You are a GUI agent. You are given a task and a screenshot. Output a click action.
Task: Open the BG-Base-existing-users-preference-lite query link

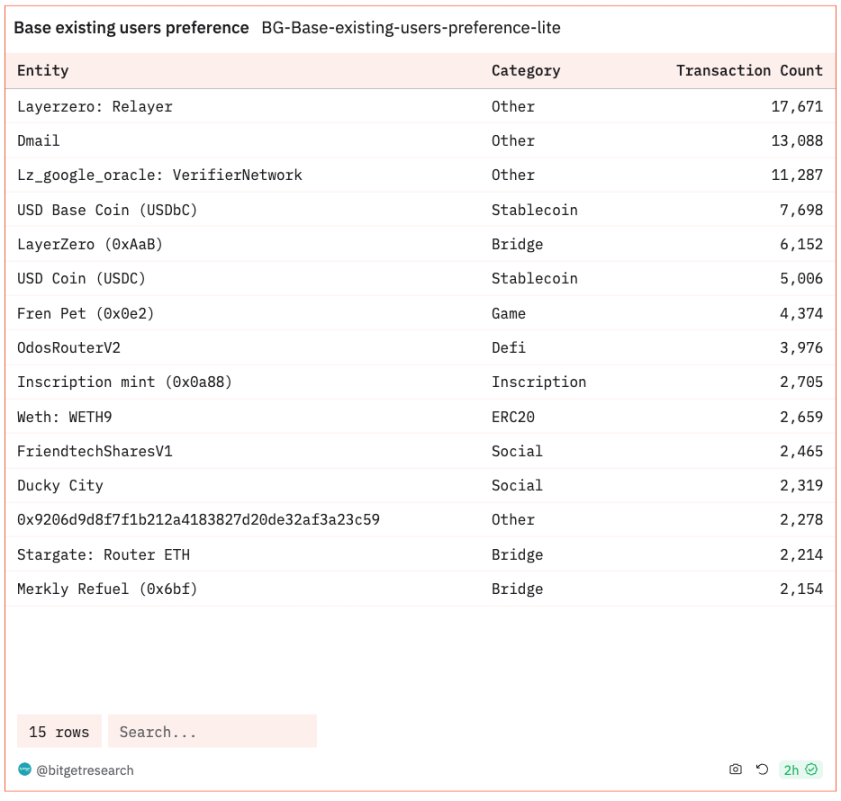tap(410, 28)
